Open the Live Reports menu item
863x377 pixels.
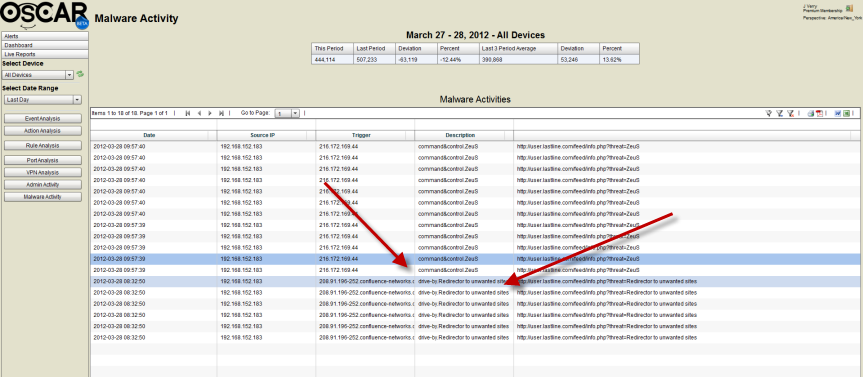click(45, 54)
